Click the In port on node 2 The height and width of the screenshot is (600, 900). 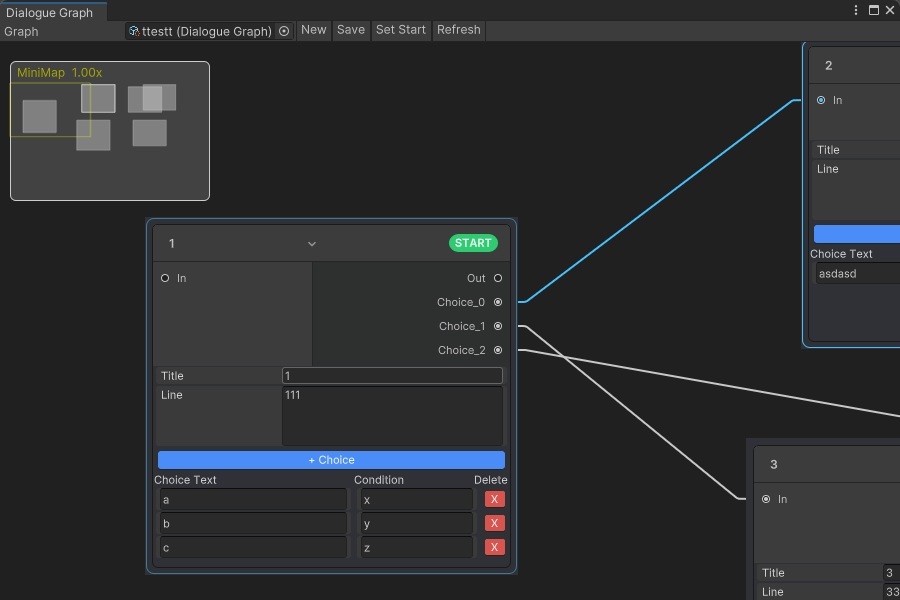(x=821, y=100)
